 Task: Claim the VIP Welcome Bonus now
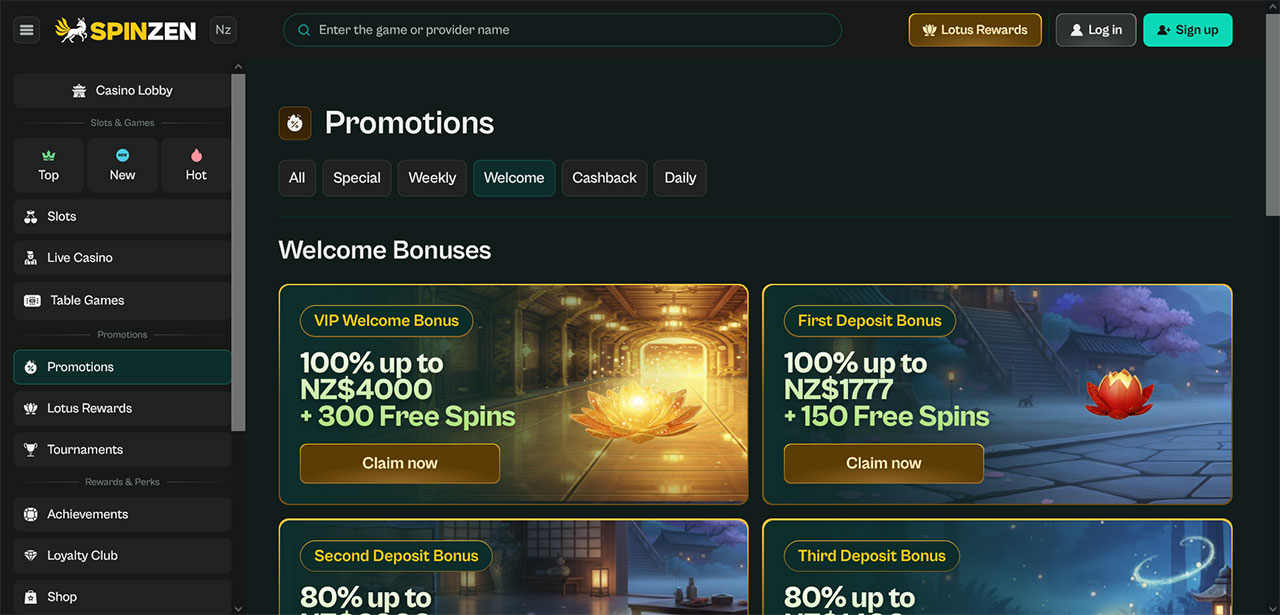400,463
